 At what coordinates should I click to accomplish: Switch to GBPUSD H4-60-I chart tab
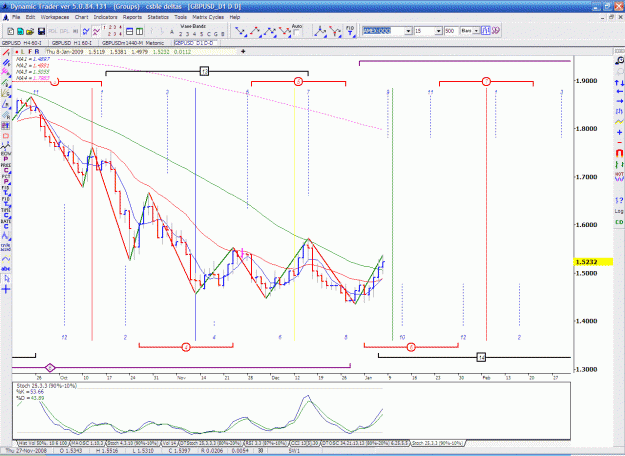point(24,43)
